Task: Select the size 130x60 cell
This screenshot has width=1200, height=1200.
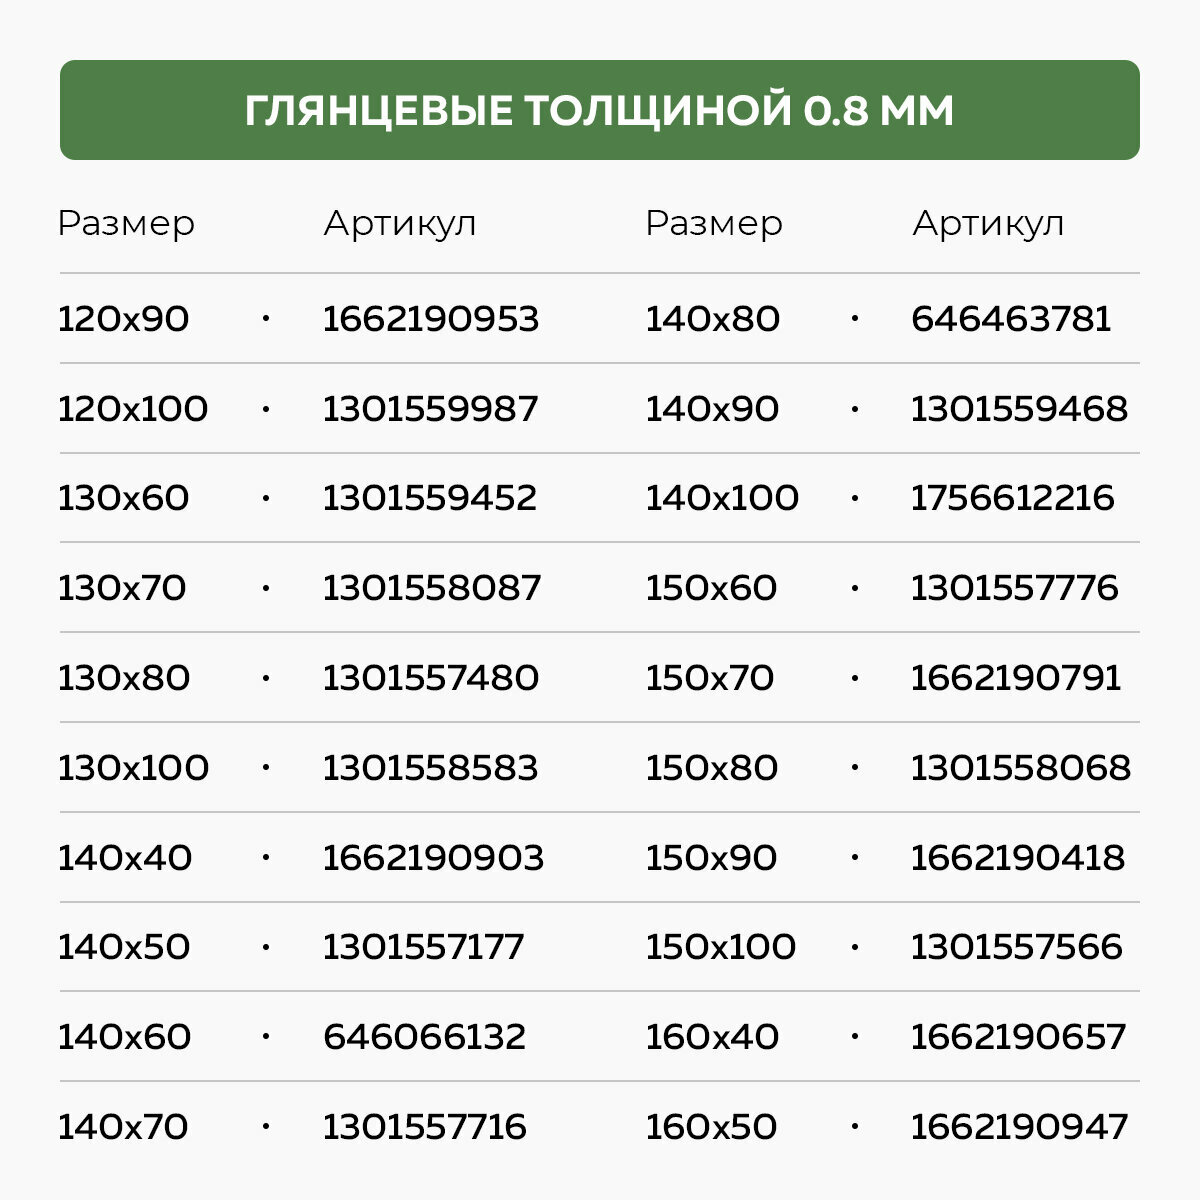Action: click(x=124, y=498)
